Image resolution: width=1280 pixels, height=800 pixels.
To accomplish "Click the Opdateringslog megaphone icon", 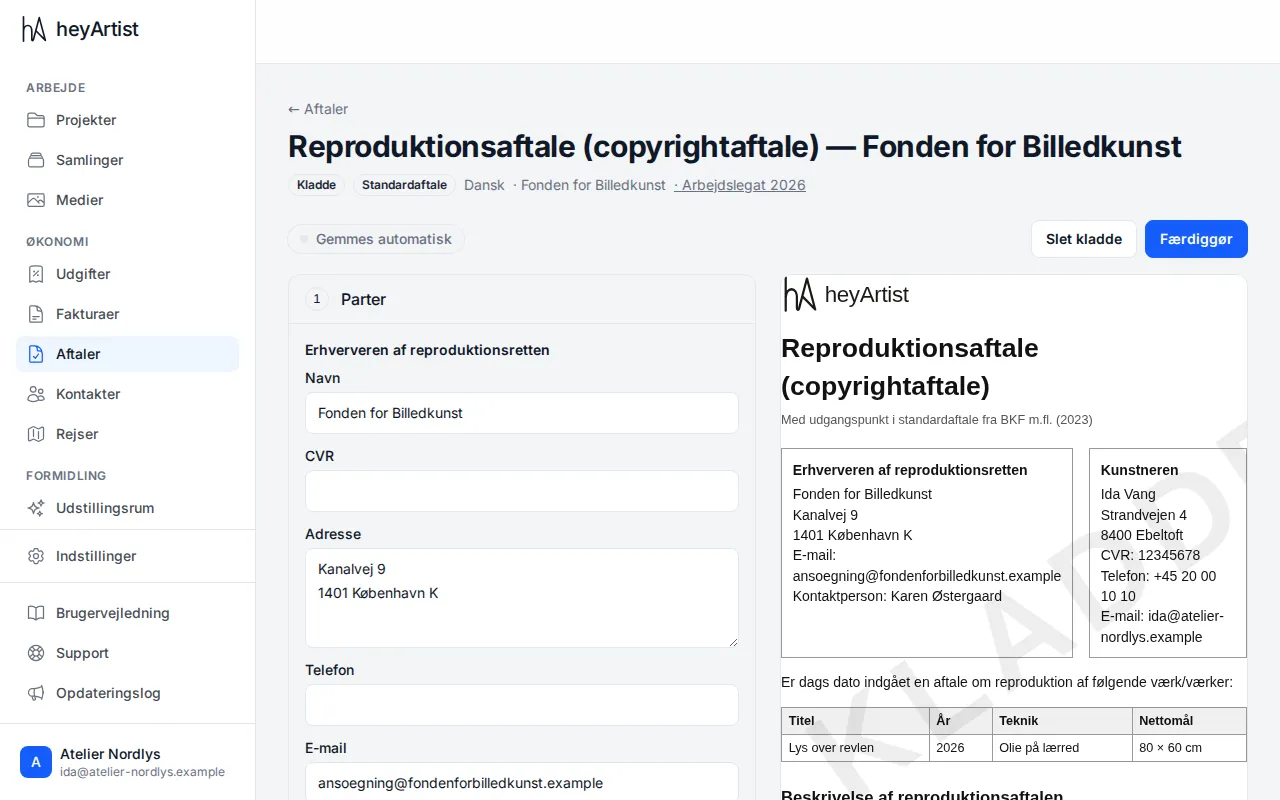I will click(36, 693).
